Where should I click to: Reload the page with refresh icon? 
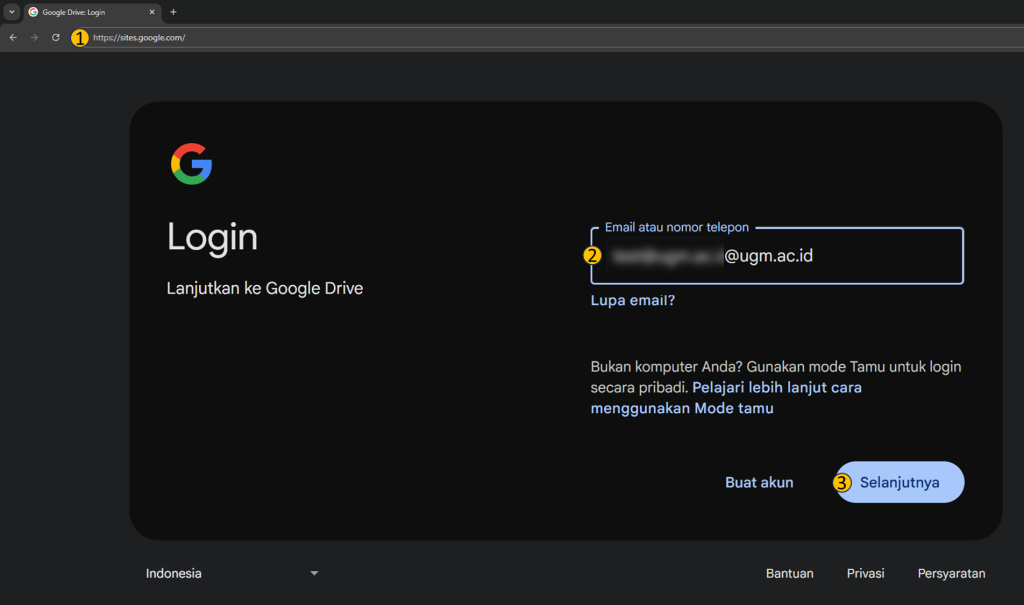tap(56, 37)
